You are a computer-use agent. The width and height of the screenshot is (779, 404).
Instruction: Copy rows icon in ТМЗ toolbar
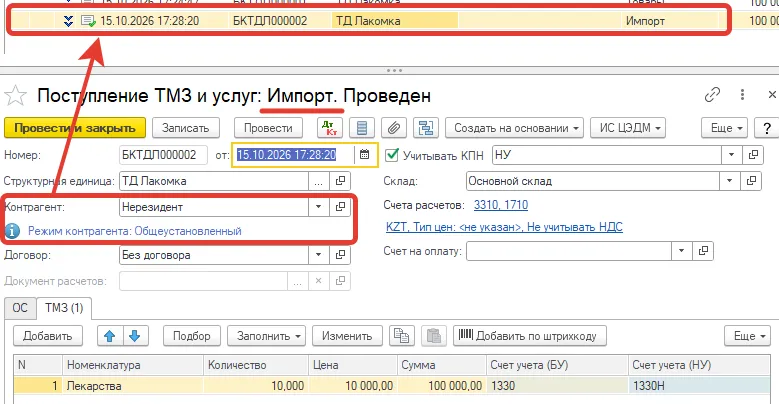pos(401,336)
